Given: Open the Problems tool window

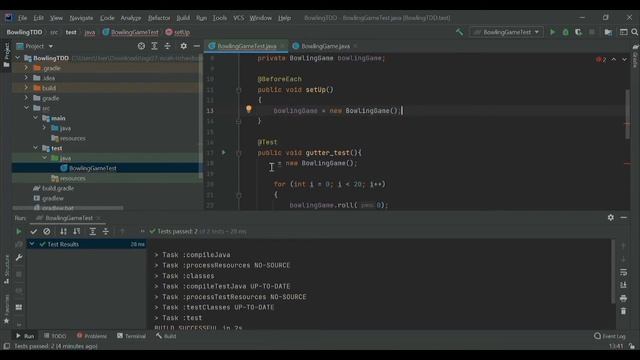Looking at the screenshot, I should (92, 336).
